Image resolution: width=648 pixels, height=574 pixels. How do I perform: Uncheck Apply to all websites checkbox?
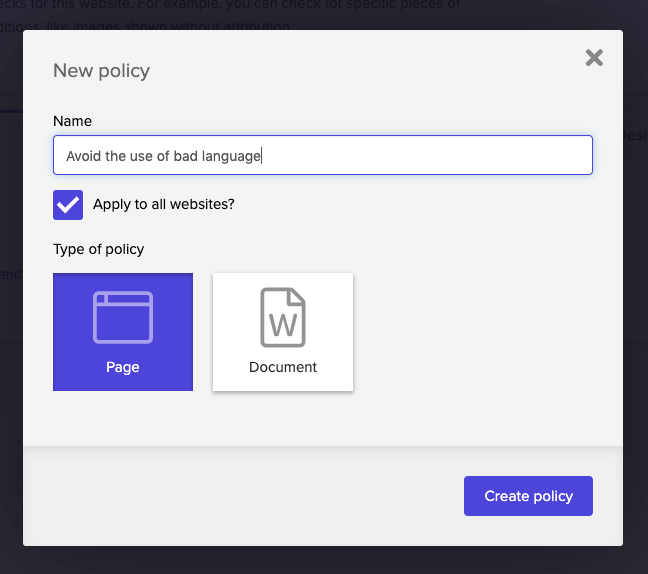click(68, 205)
